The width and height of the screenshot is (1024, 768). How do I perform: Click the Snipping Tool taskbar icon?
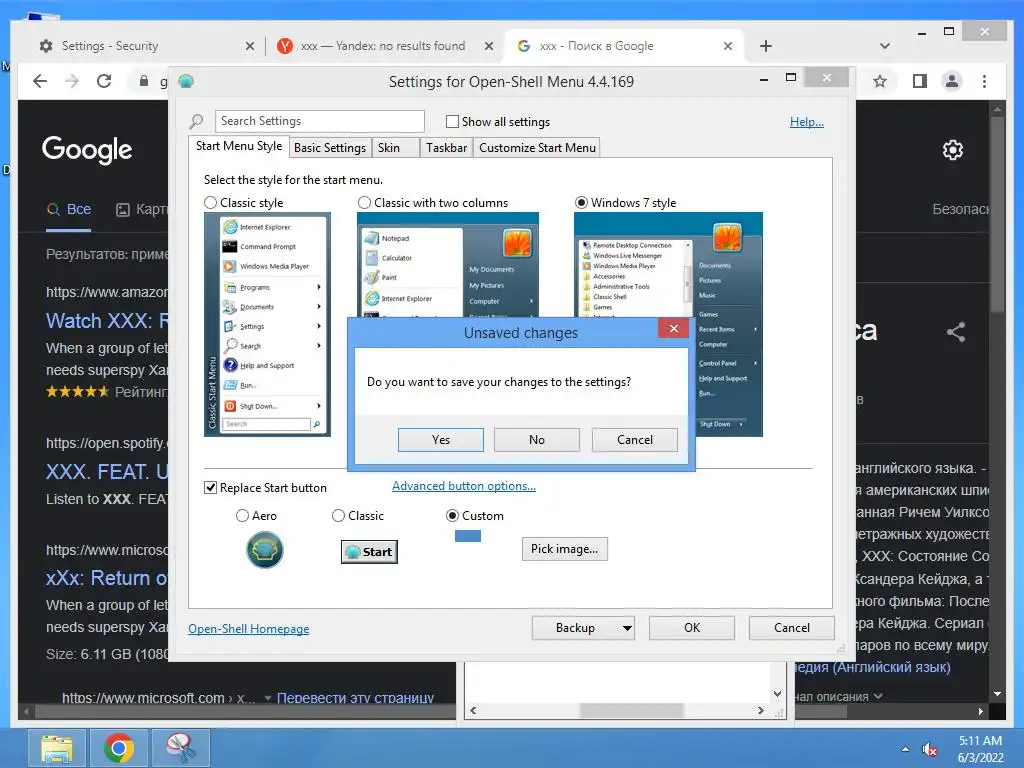[180, 748]
